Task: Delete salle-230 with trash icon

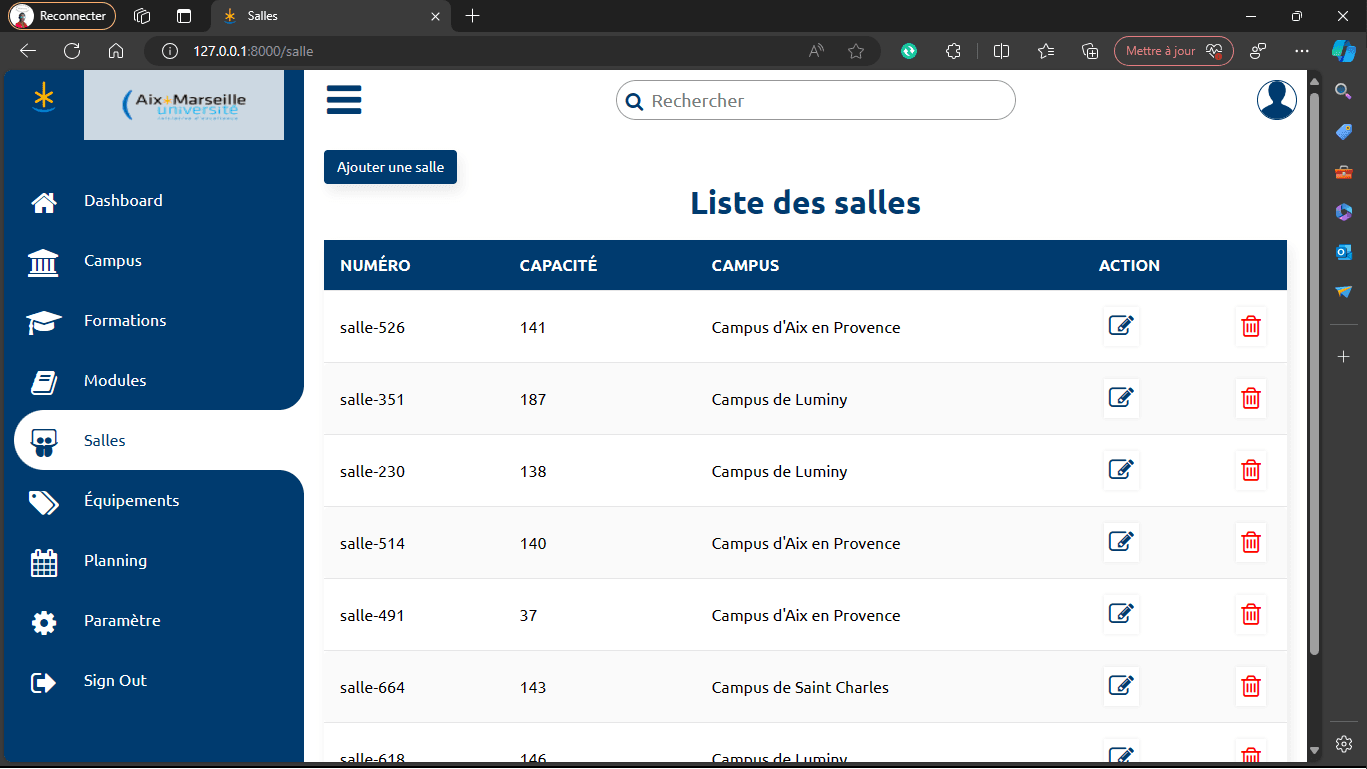Action: (x=1250, y=470)
